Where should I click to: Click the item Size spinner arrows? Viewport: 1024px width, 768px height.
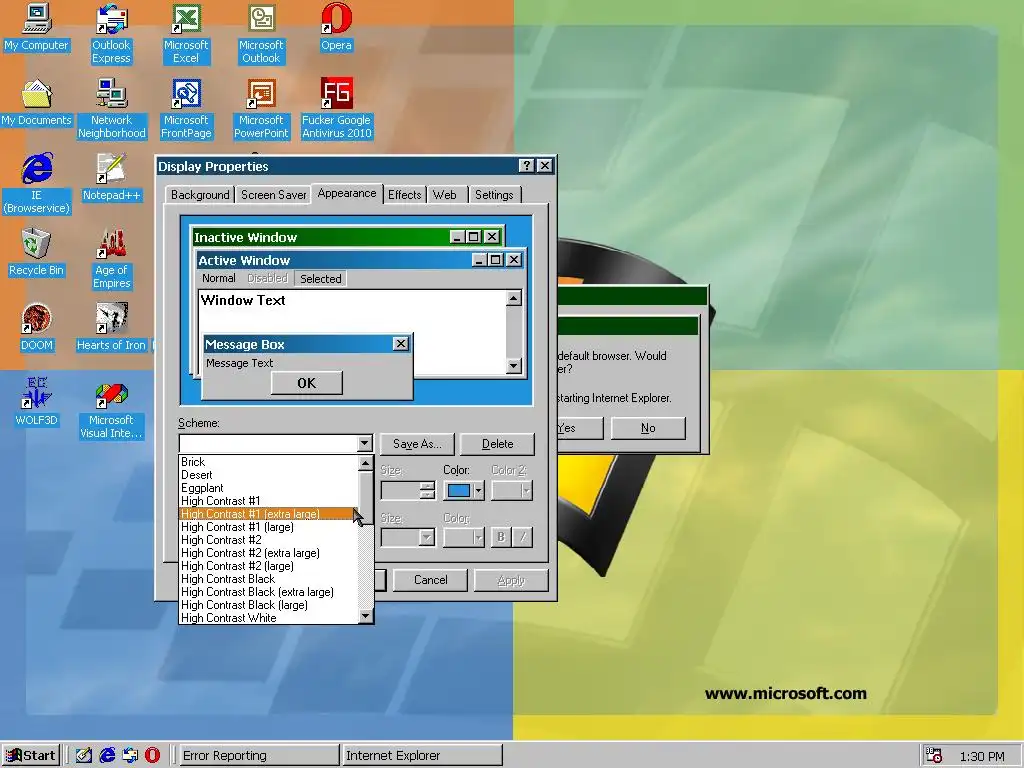tap(427, 490)
